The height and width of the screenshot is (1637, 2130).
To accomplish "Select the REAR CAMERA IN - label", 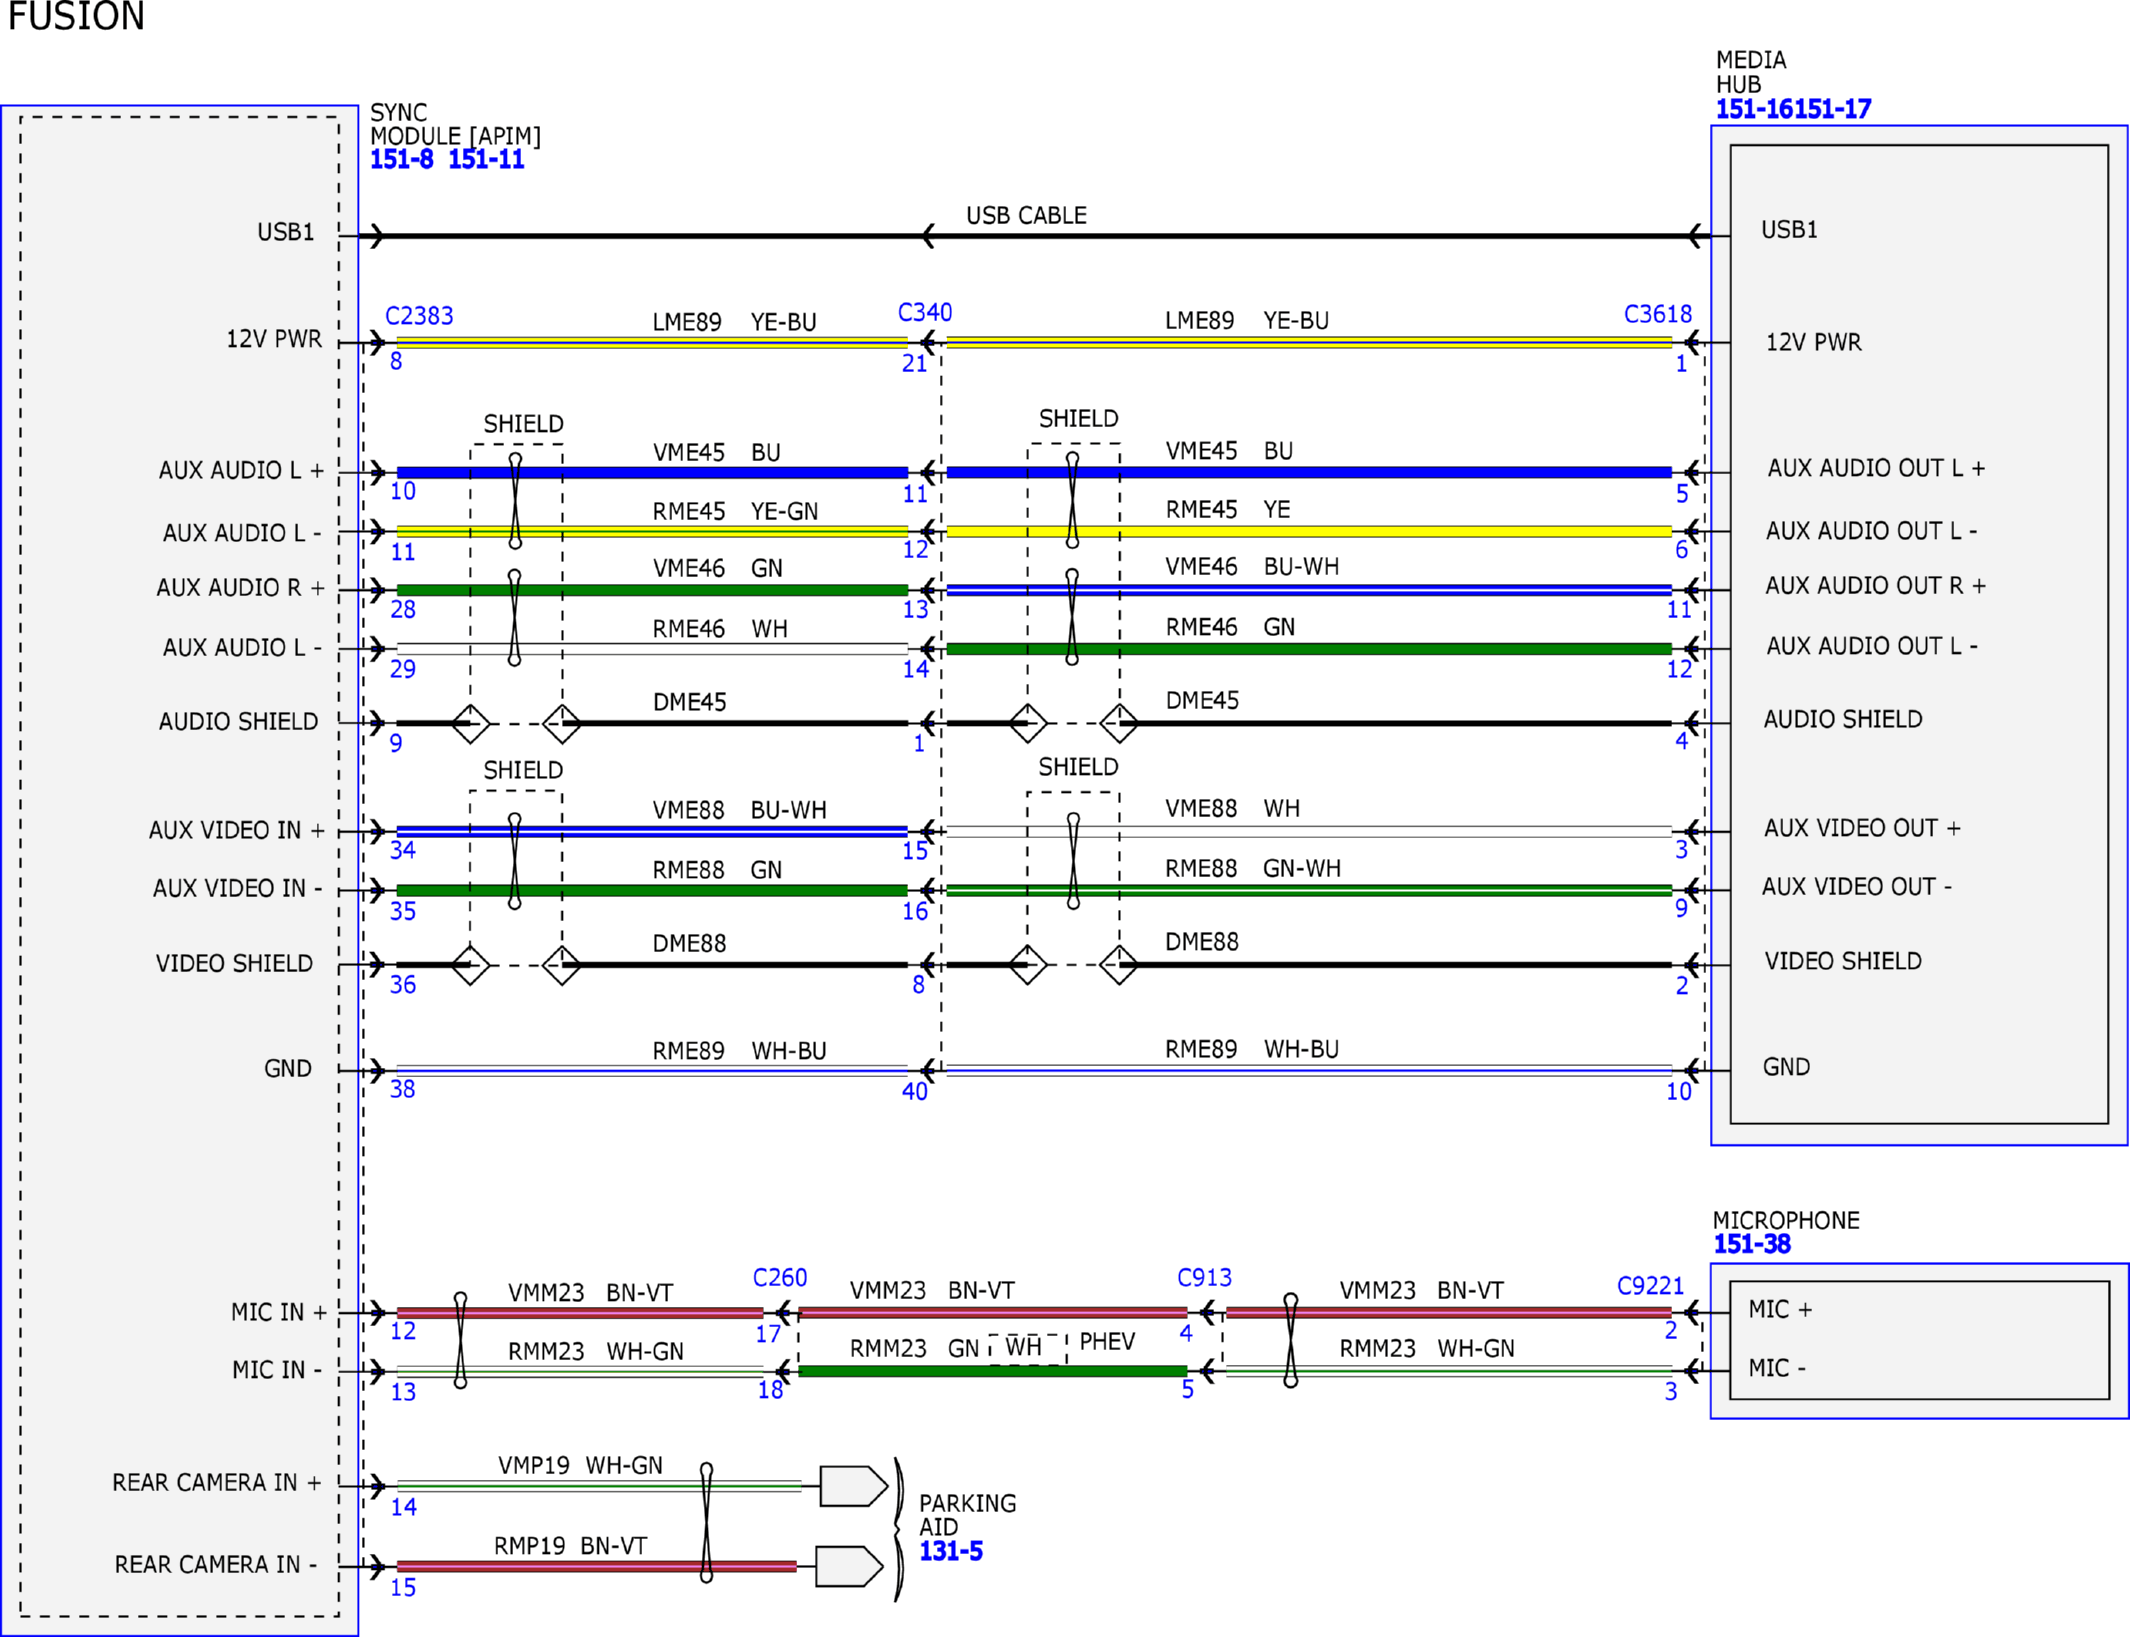I will [x=216, y=1564].
